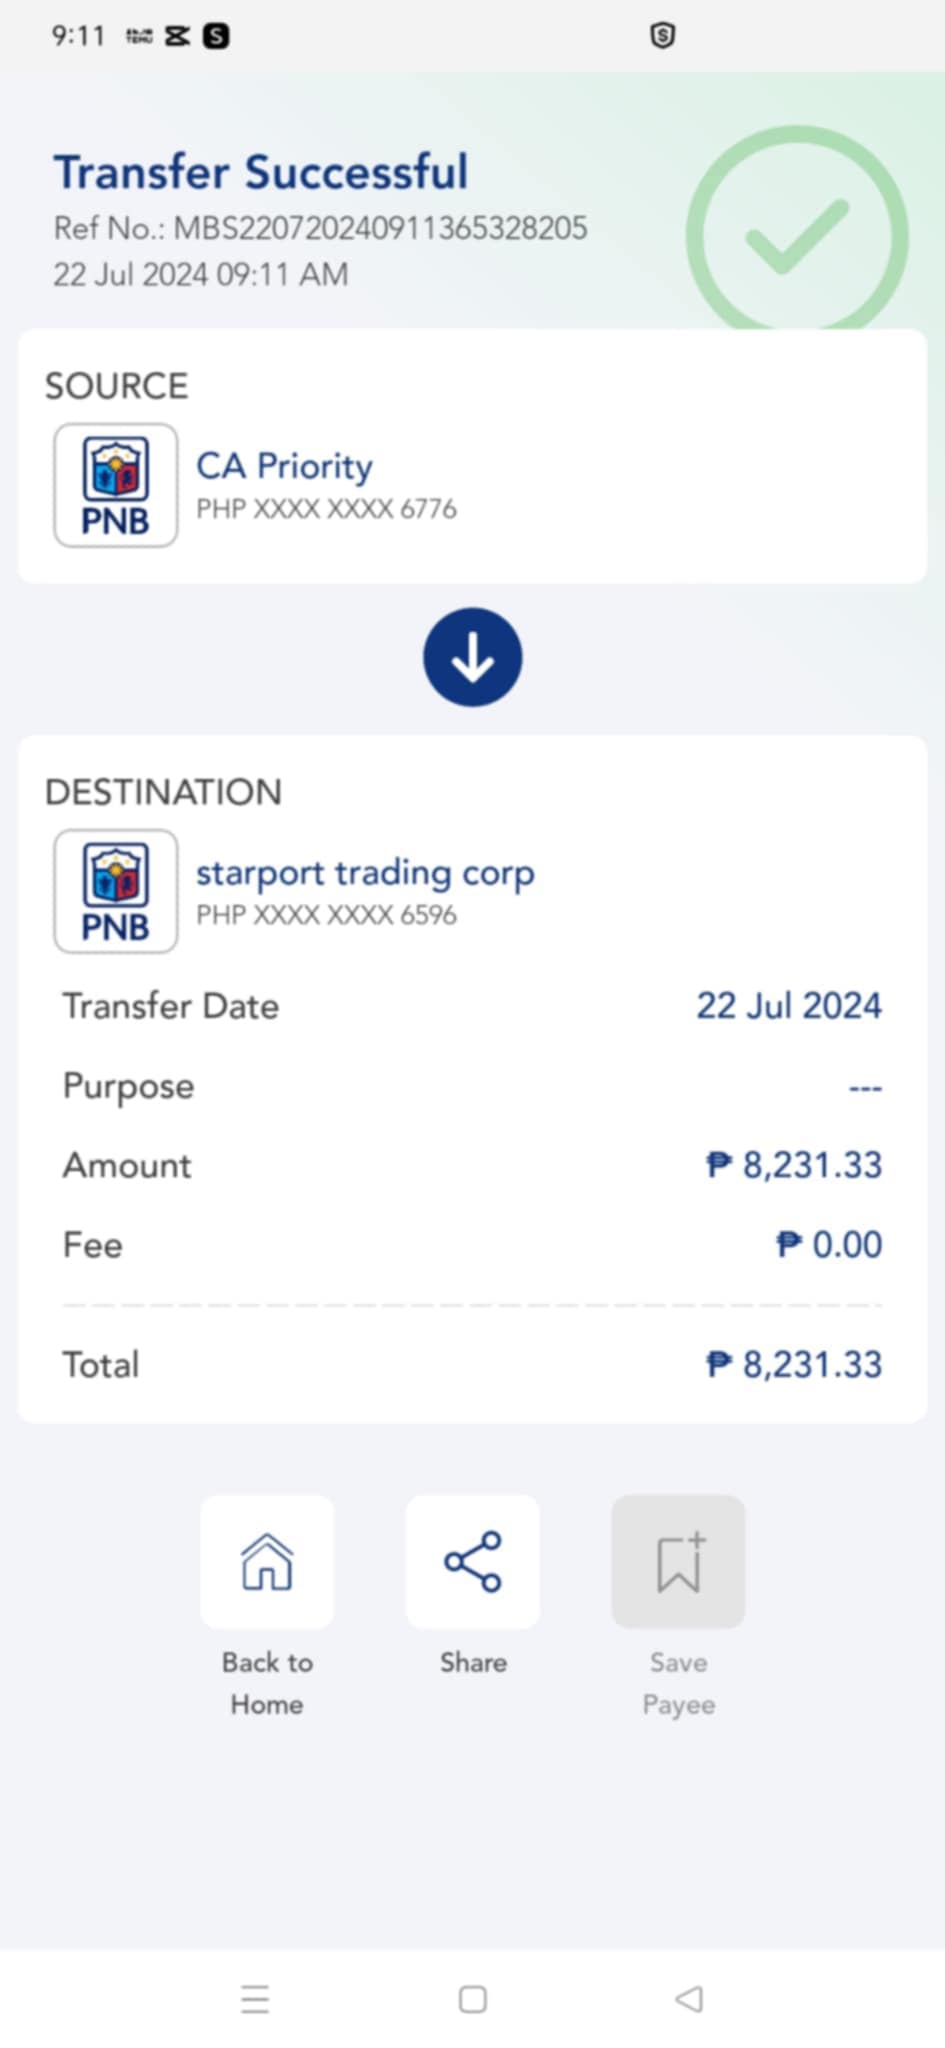Tap the Total amount ₱ 8,231.33
The height and width of the screenshot is (2048, 945).
coord(794,1364)
